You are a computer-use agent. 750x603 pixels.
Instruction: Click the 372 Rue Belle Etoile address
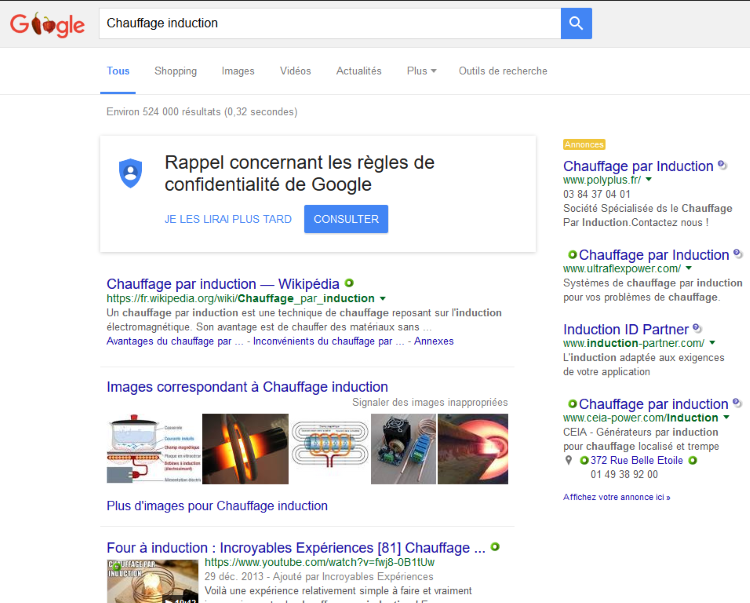[x=637, y=460]
